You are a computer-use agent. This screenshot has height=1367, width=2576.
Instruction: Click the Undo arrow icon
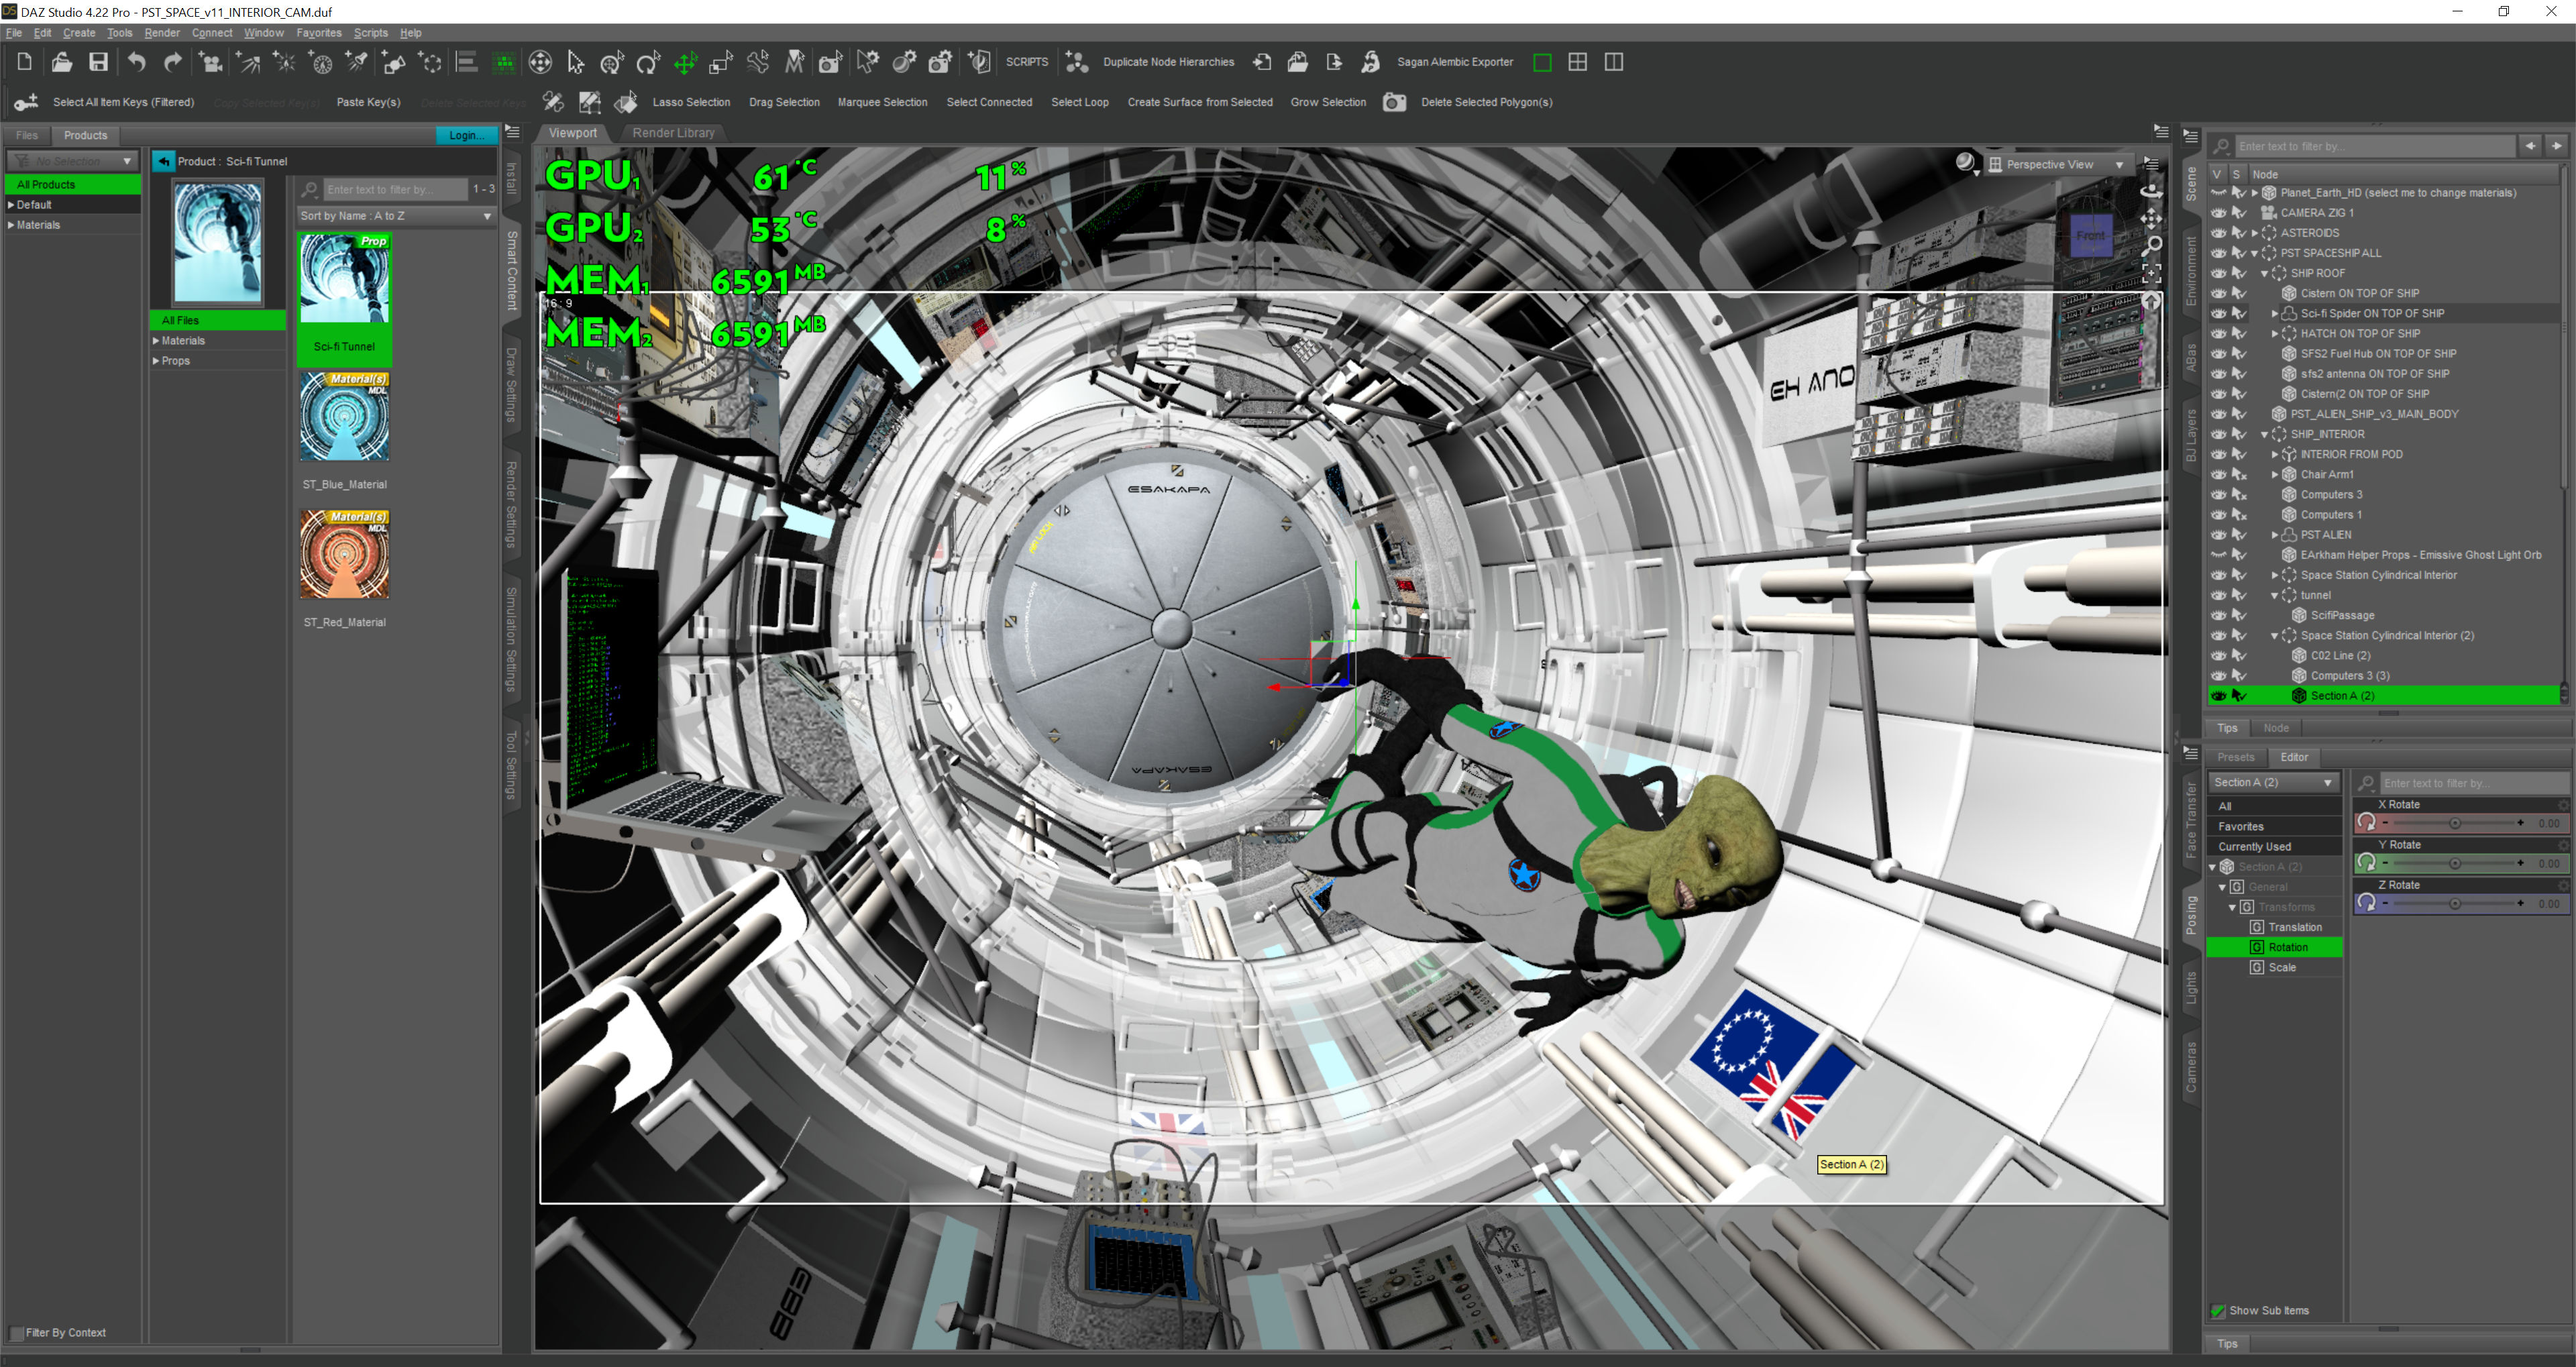[136, 62]
